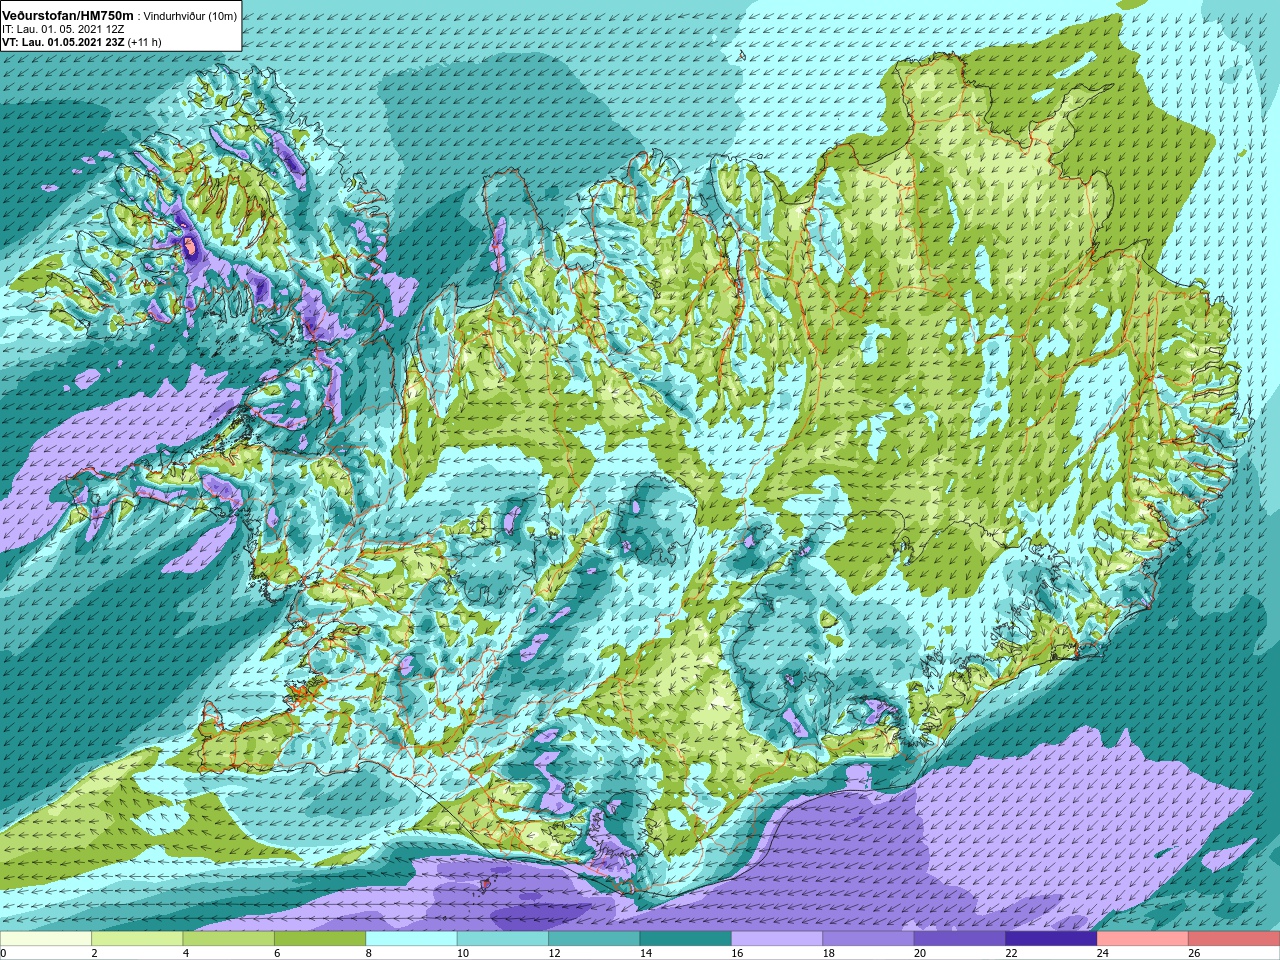The image size is (1280, 960).
Task: Click the legend scale value 16
Action: click(737, 953)
